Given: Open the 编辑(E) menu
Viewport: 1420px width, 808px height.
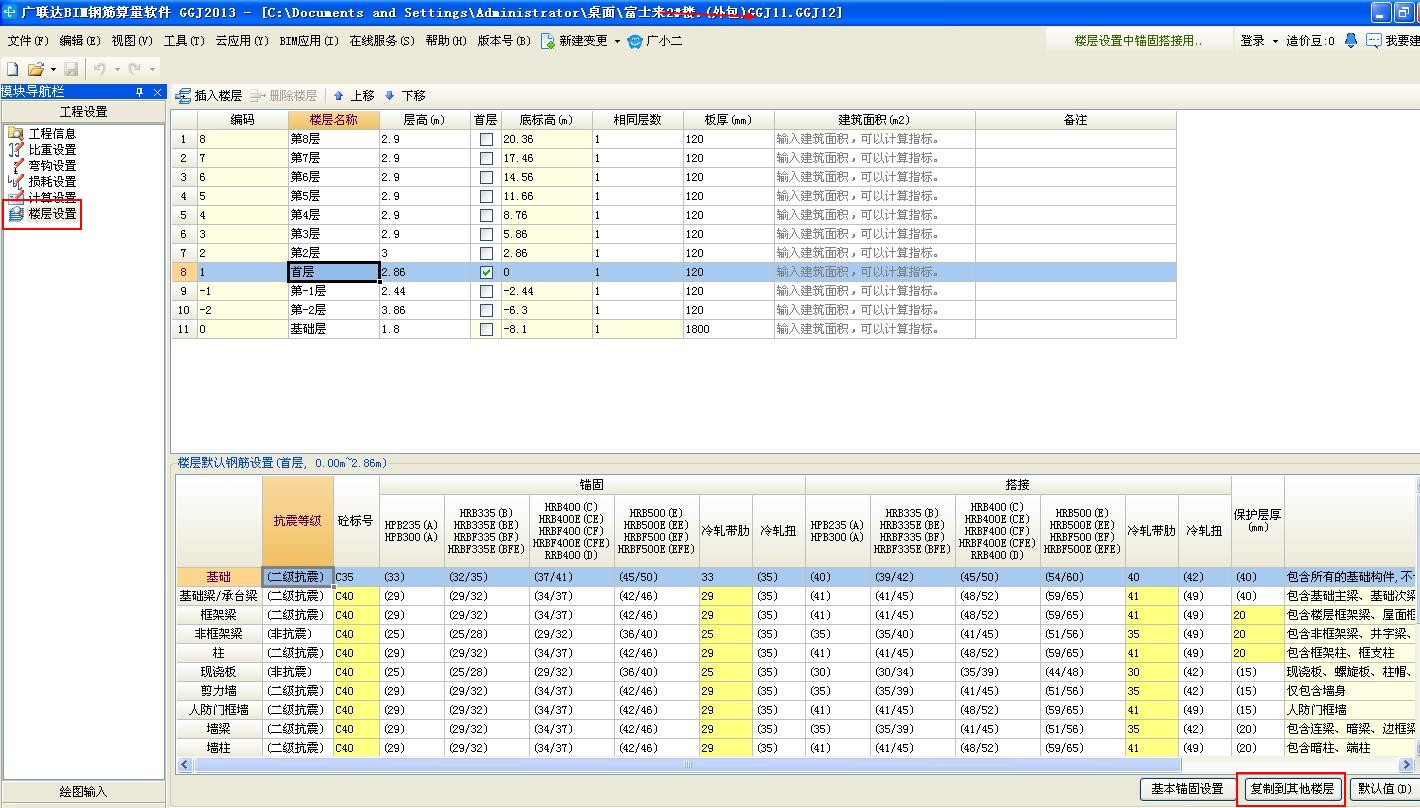Looking at the screenshot, I should (x=80, y=41).
